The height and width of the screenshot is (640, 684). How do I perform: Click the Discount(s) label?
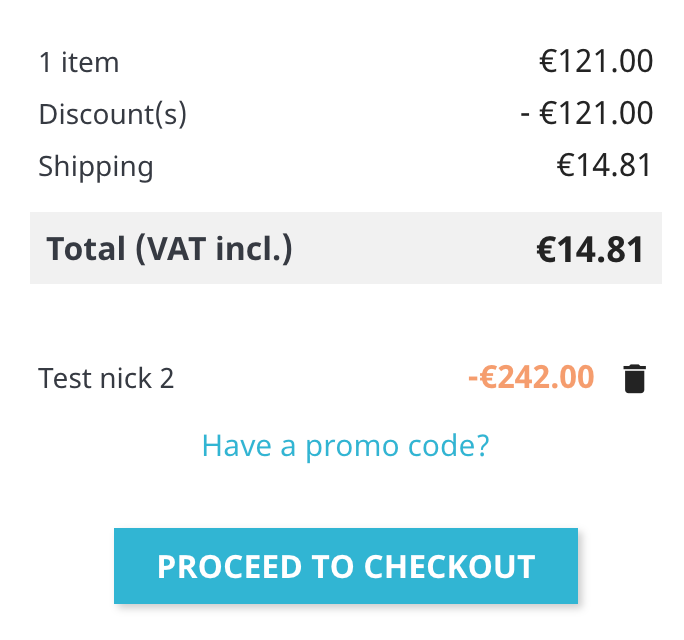click(113, 114)
